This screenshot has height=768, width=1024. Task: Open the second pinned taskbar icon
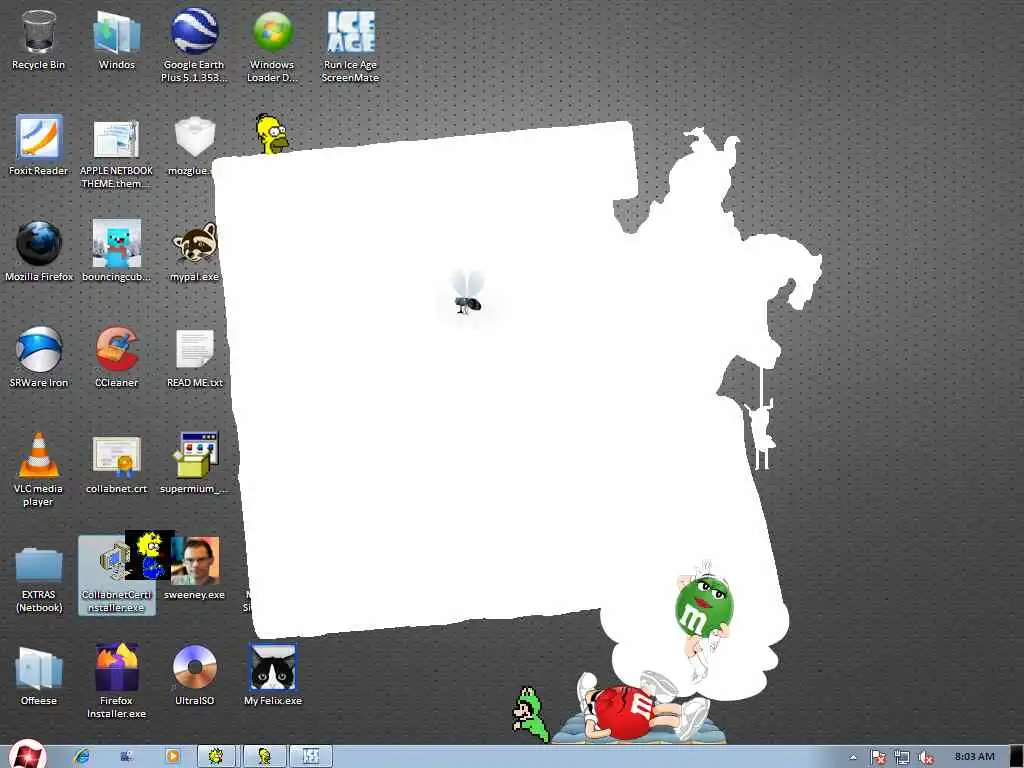tap(127, 756)
